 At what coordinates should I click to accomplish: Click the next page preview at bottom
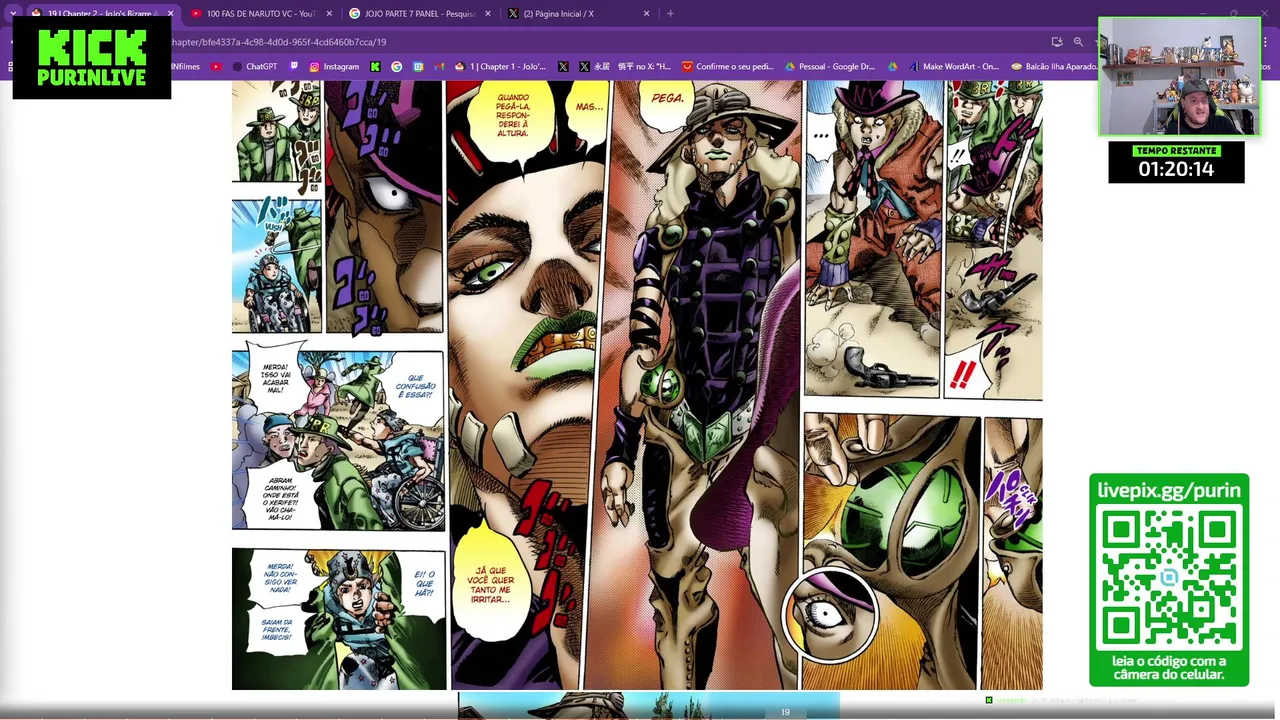648,706
